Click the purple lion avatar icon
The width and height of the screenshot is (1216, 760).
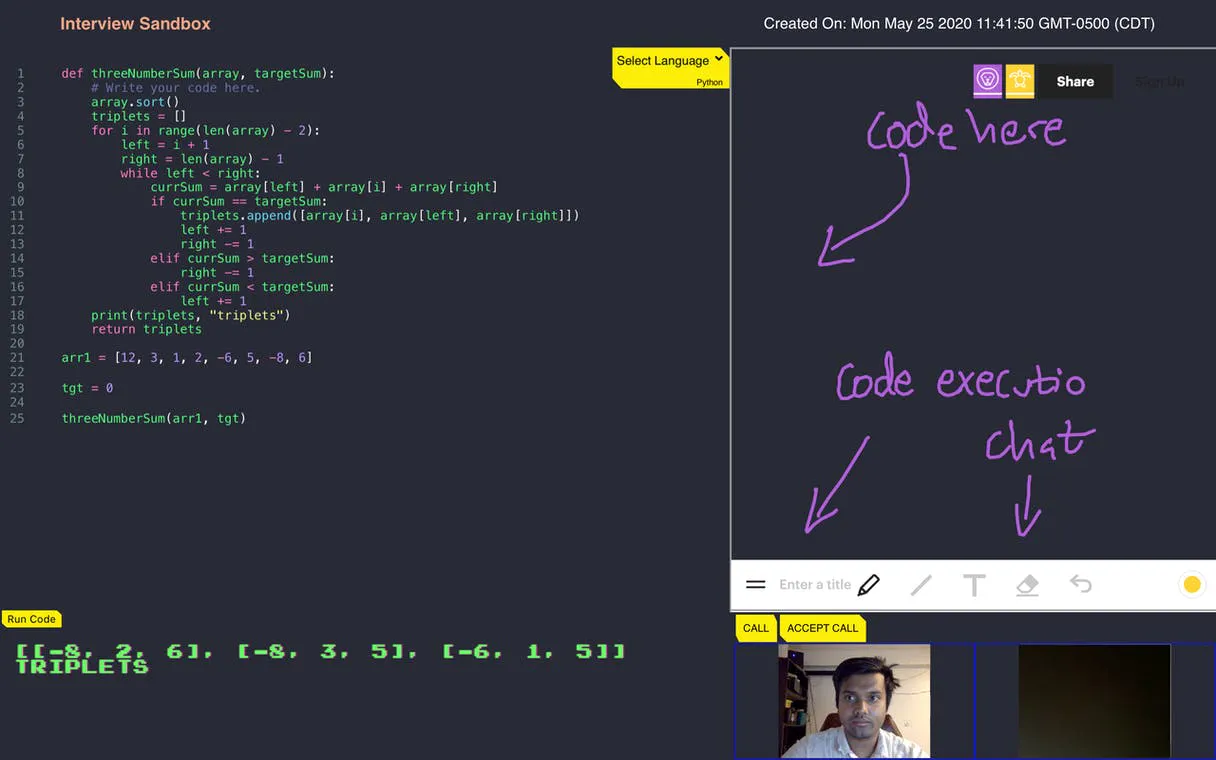point(987,81)
